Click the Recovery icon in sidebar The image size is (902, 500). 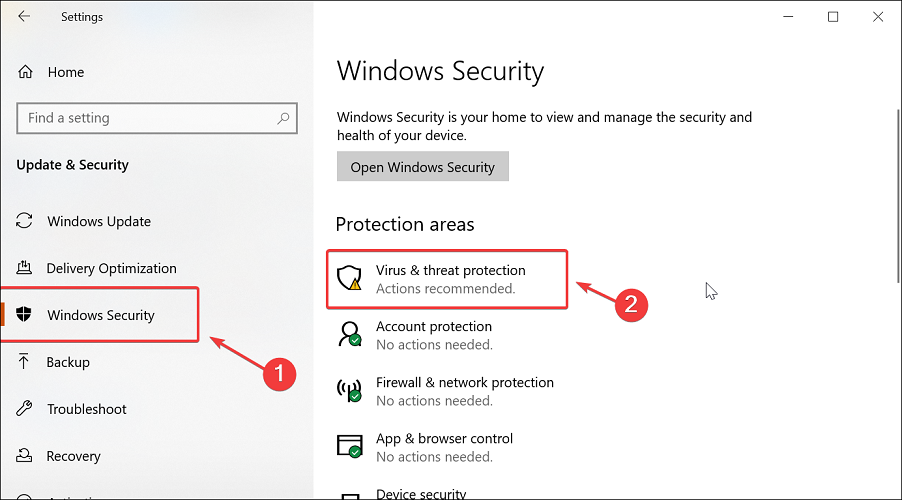(24, 455)
